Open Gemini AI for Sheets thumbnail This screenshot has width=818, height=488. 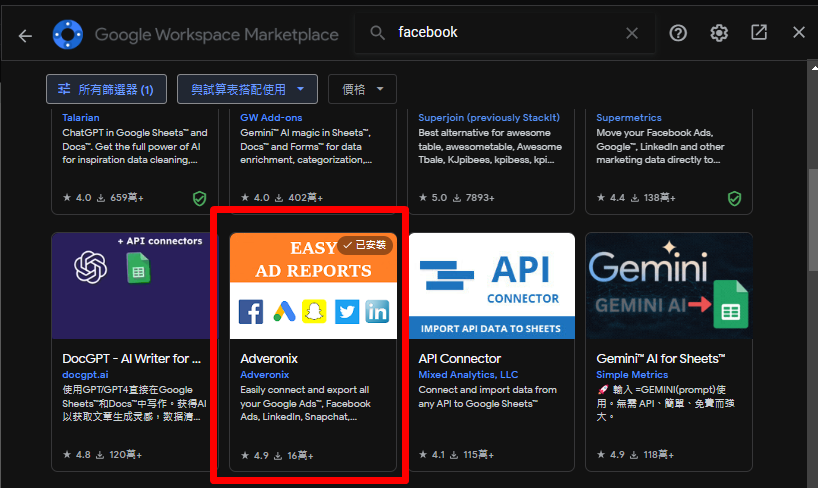click(669, 286)
